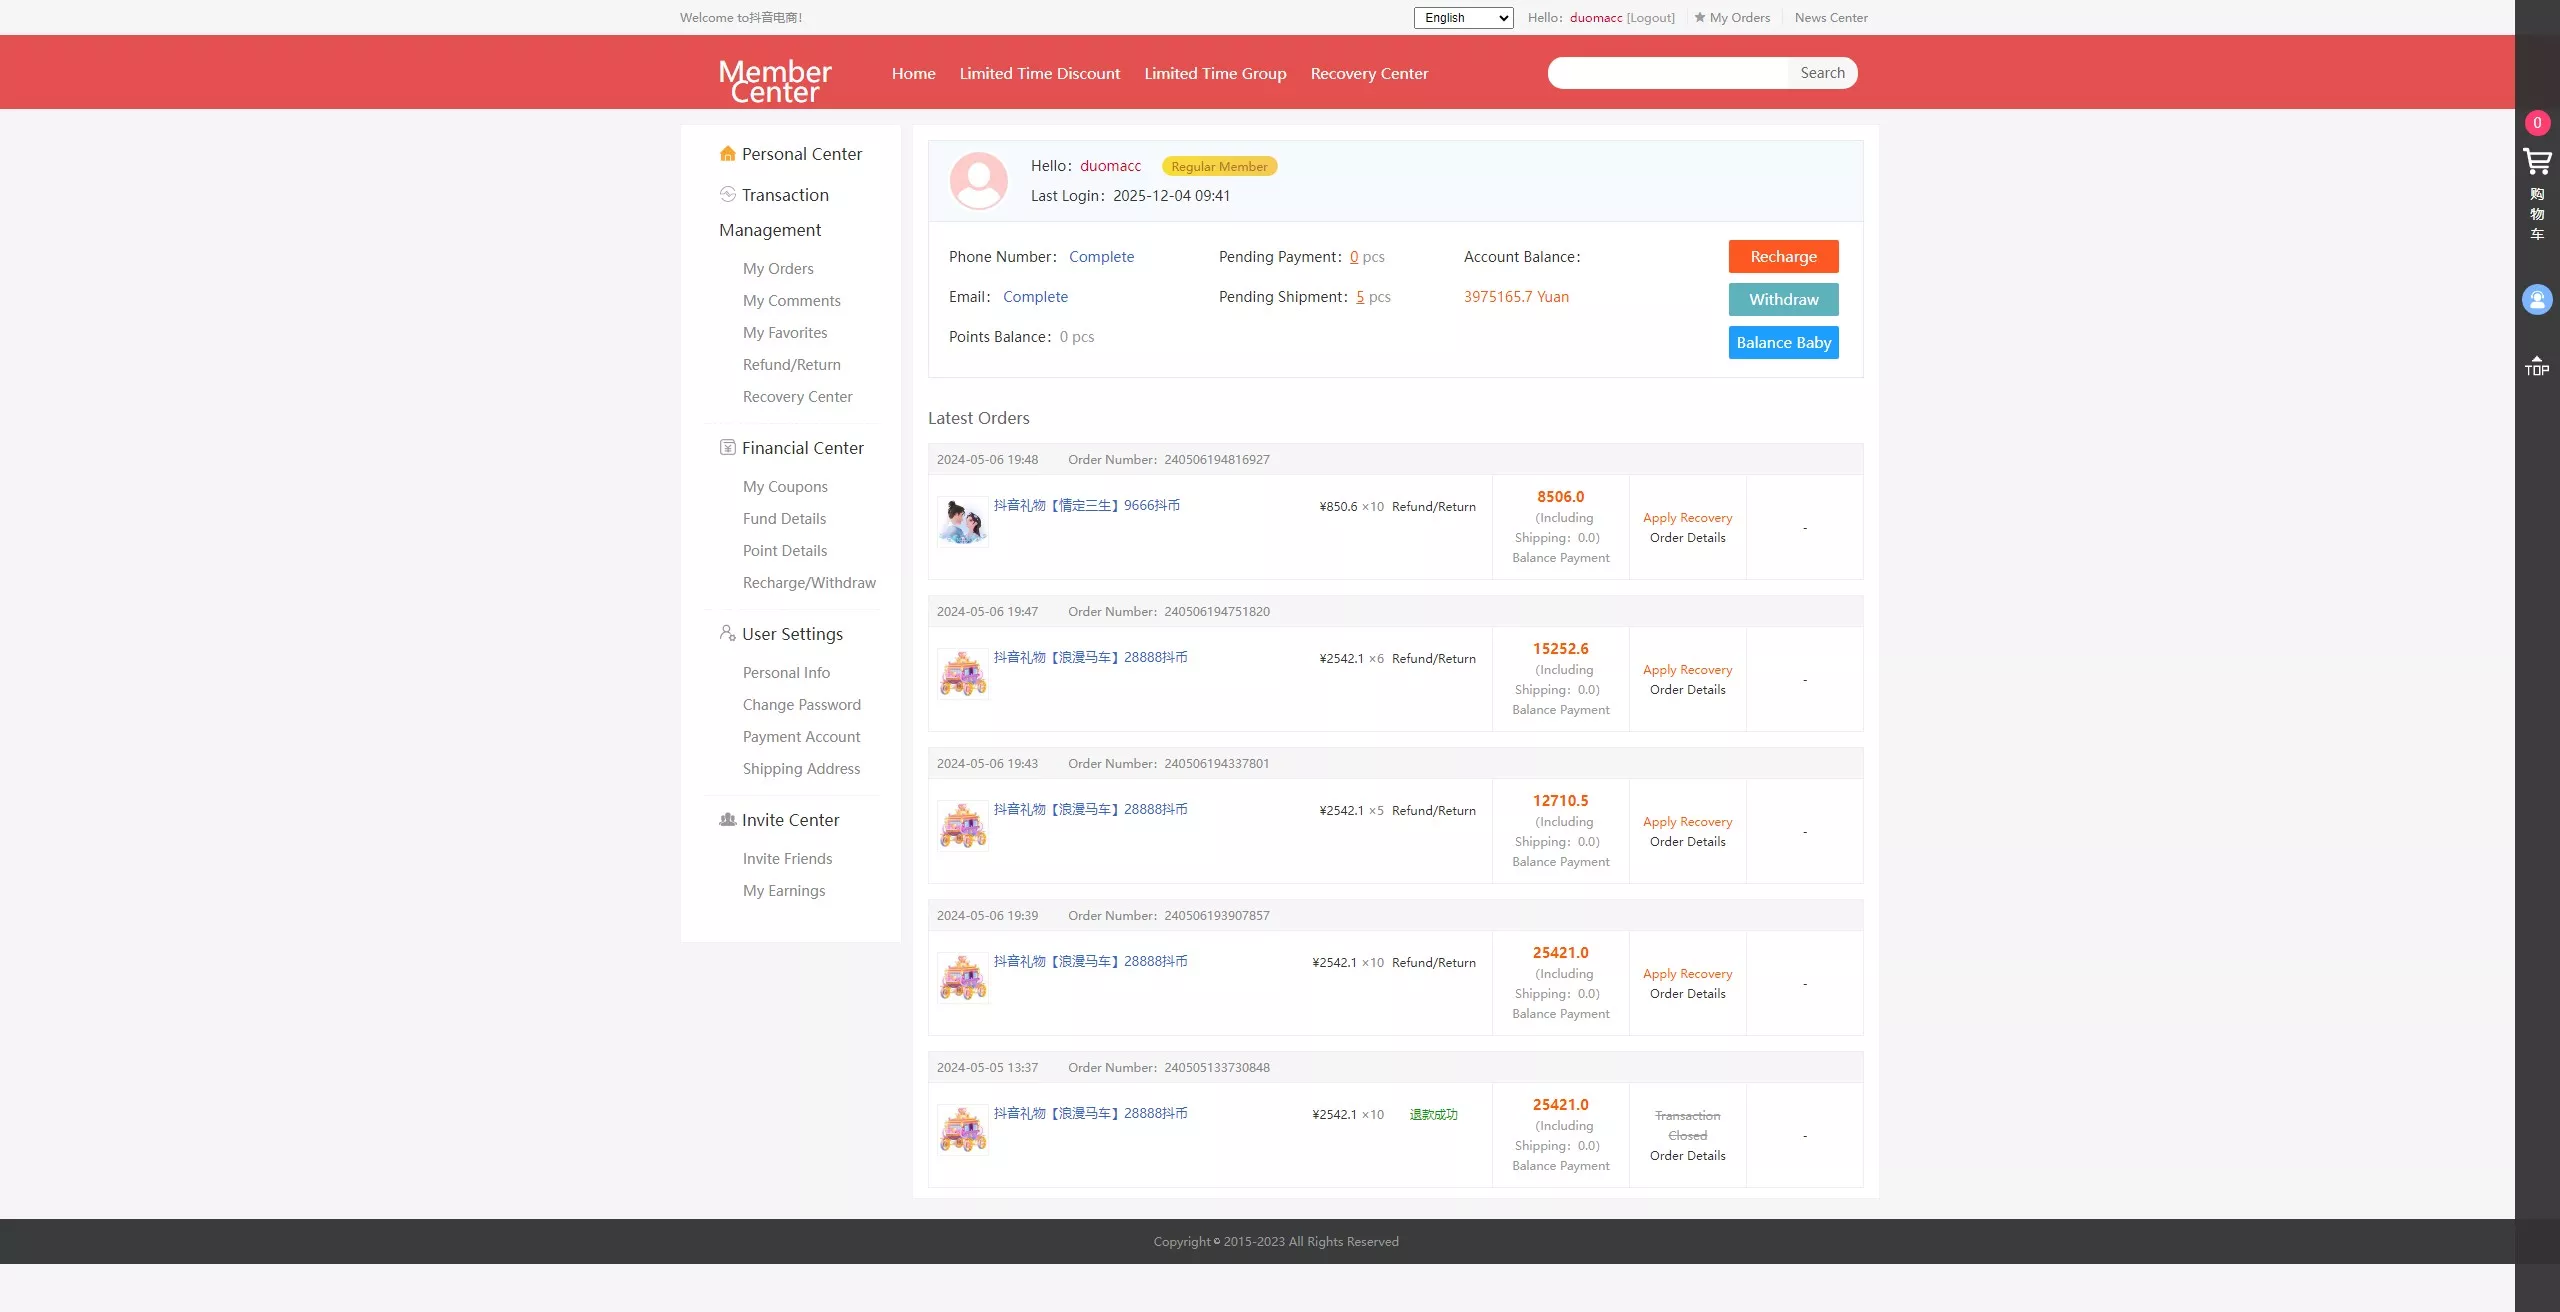Click the Pending Shipment count 5
The height and width of the screenshot is (1312, 2560).
[x=1359, y=297]
